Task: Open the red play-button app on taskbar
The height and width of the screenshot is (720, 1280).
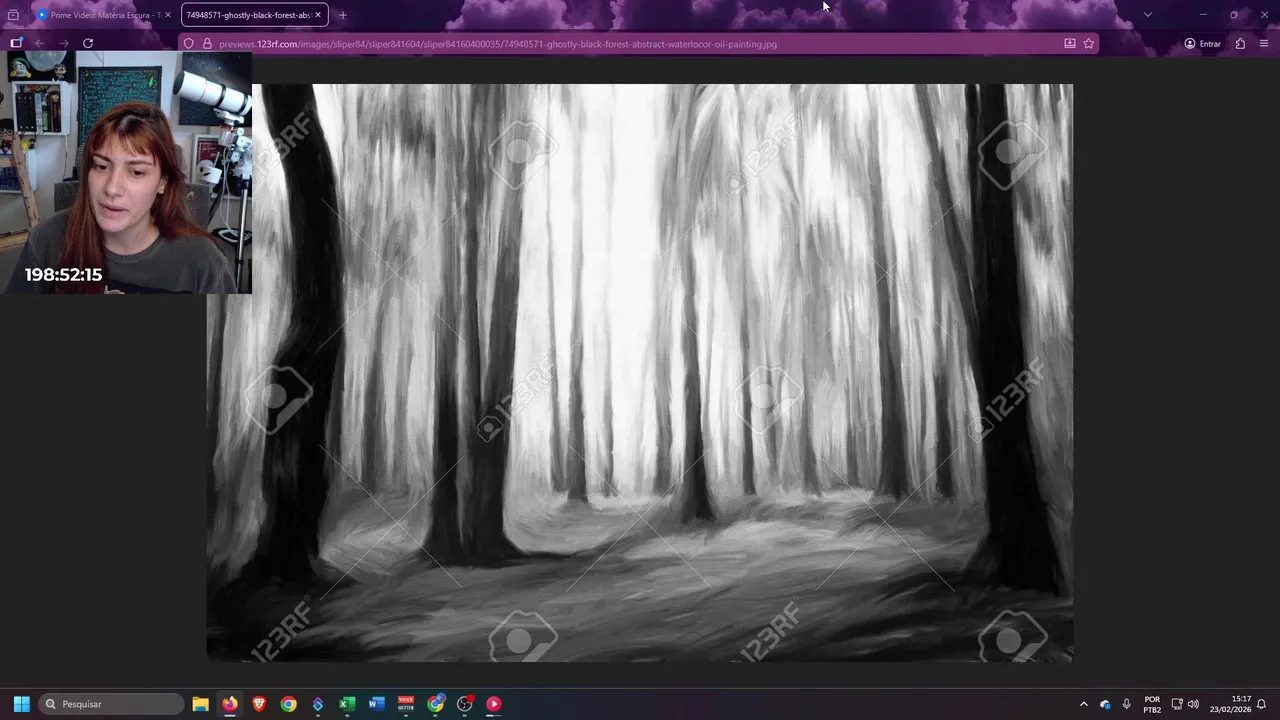Action: click(494, 704)
